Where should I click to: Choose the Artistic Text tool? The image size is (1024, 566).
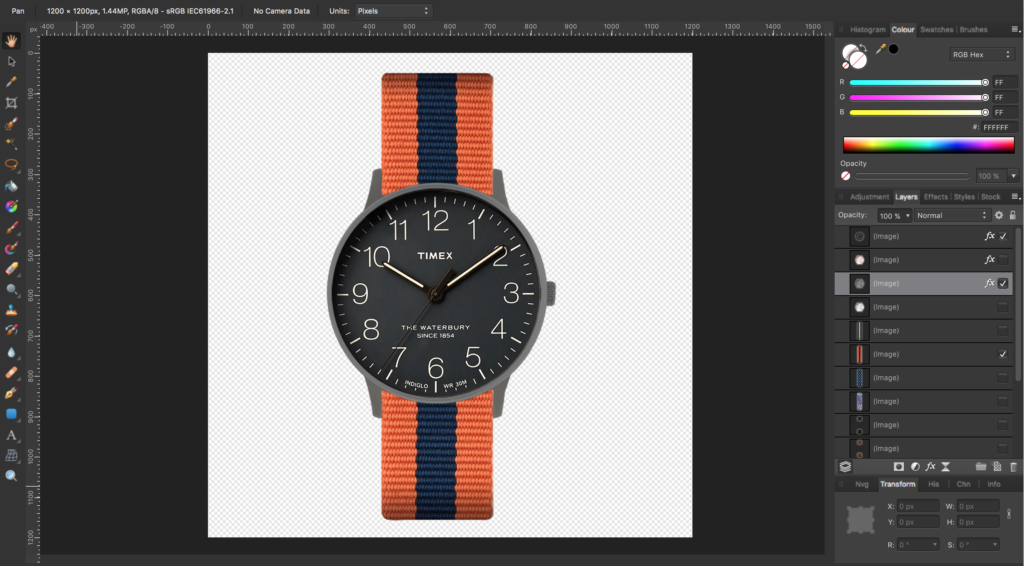(12, 435)
